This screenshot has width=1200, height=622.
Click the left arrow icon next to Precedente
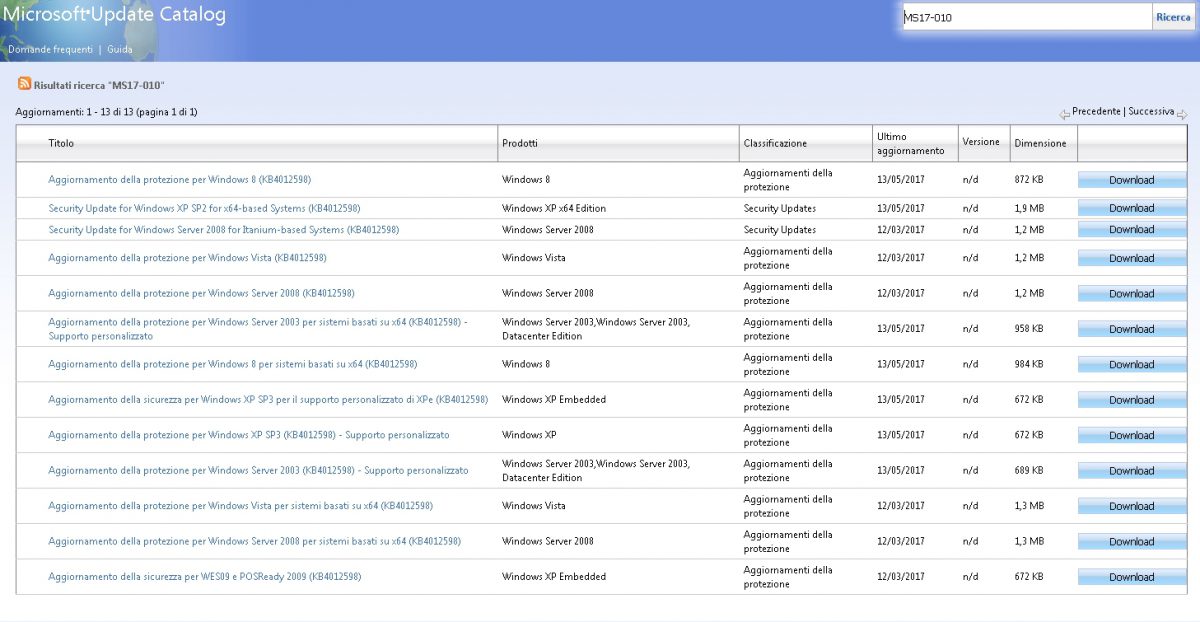point(1064,114)
